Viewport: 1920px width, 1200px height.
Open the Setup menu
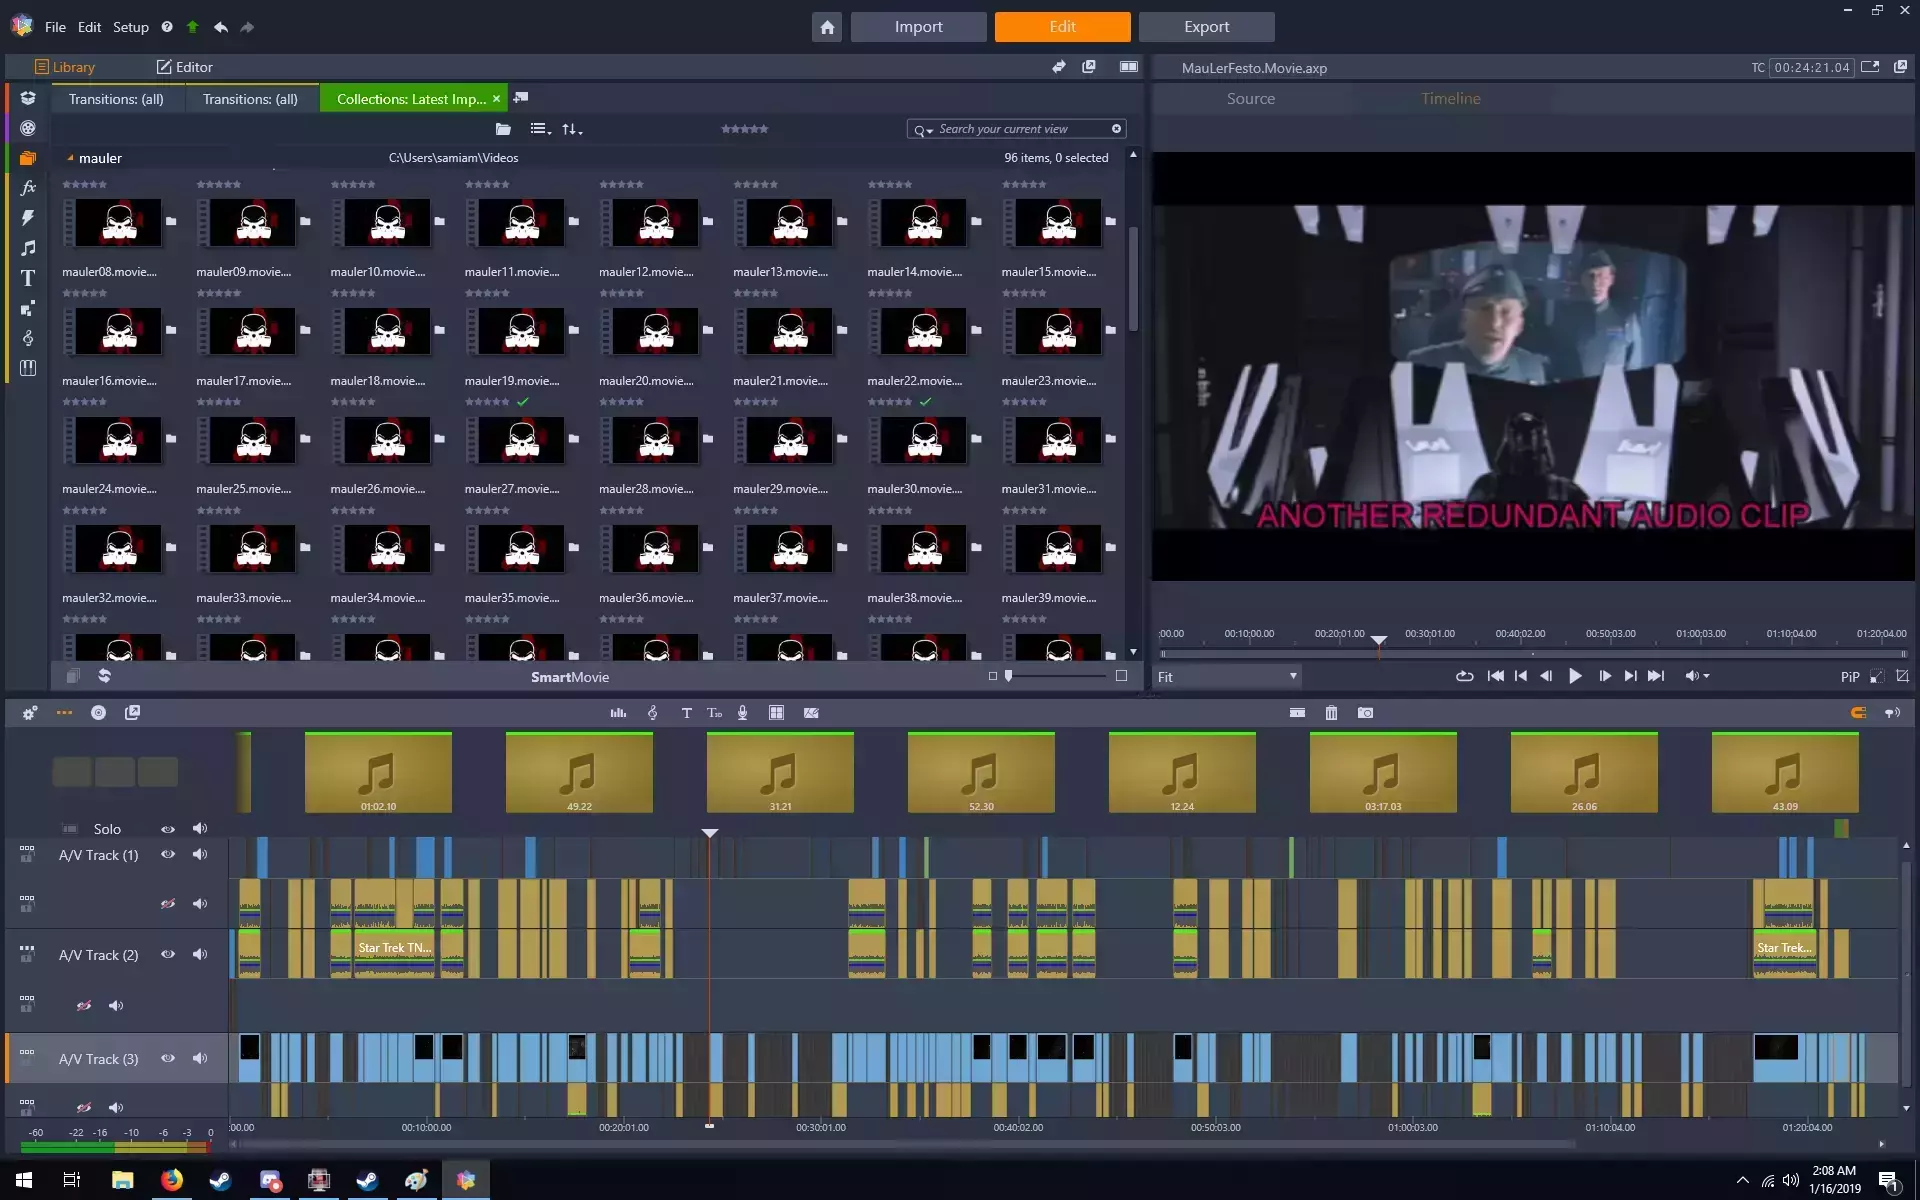[x=130, y=27]
